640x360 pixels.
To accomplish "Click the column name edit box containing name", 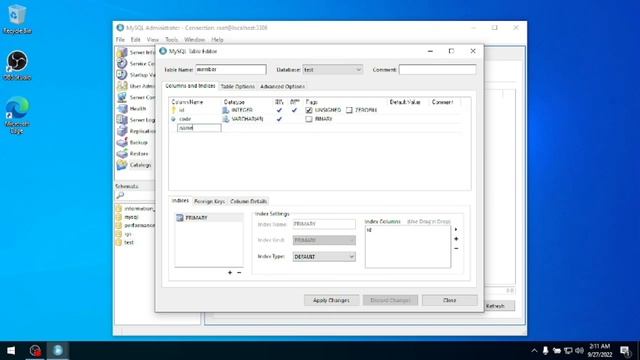I will tap(199, 128).
